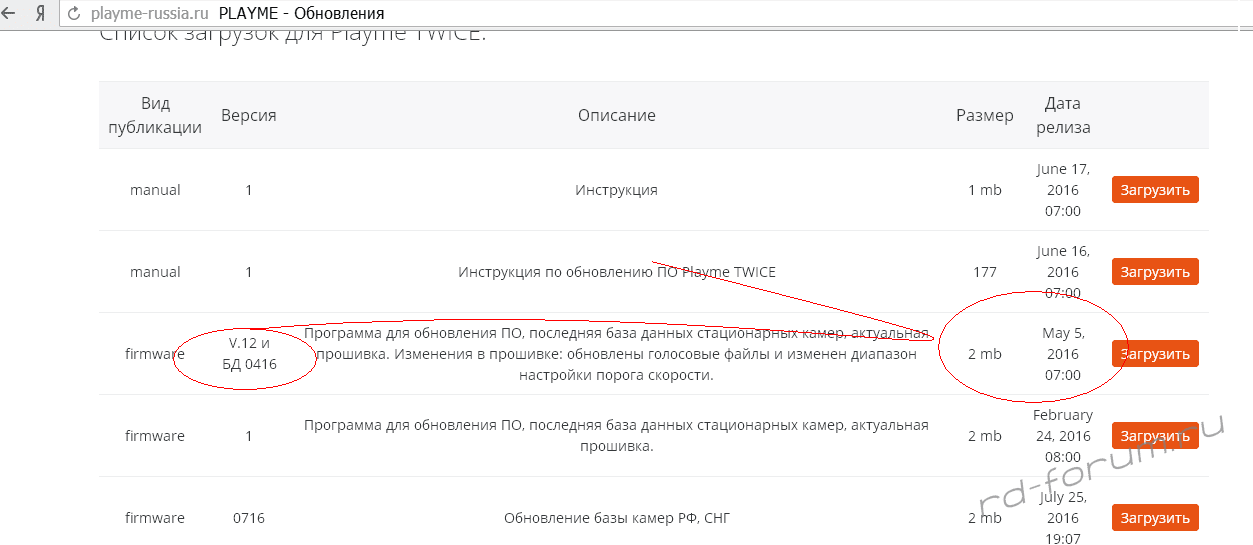Open the Yandex "Я" home icon
The image size is (1253, 545).
point(40,14)
